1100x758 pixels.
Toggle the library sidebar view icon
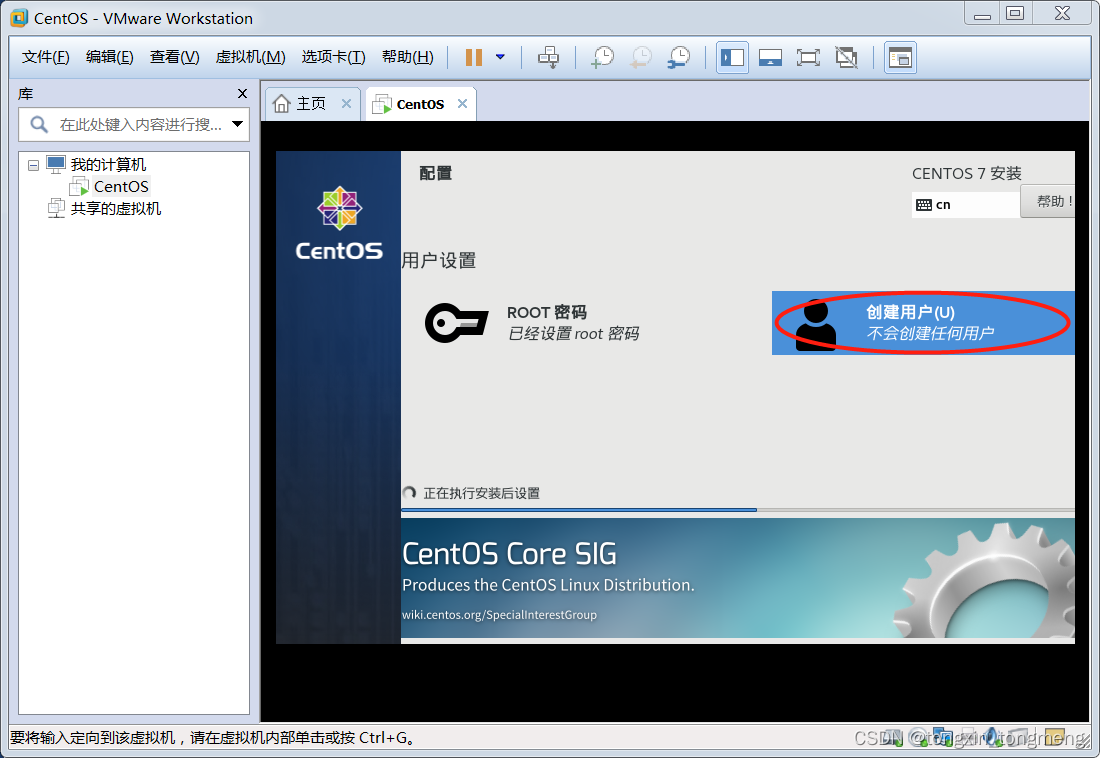click(732, 58)
